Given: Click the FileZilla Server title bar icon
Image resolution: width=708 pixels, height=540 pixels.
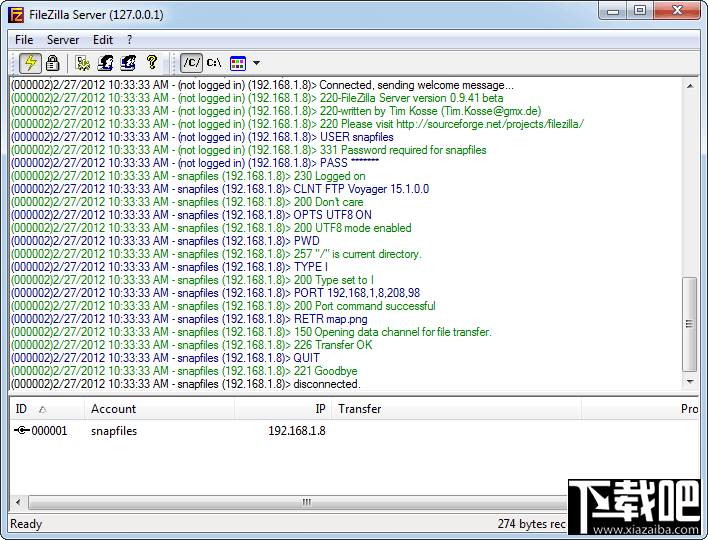Looking at the screenshot, I should 16,15.
